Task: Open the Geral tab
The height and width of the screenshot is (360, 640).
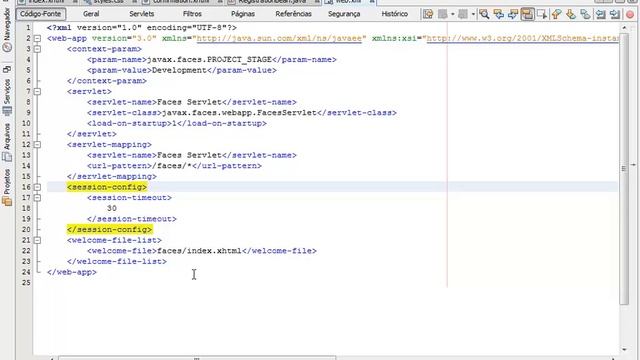Action: coord(91,14)
